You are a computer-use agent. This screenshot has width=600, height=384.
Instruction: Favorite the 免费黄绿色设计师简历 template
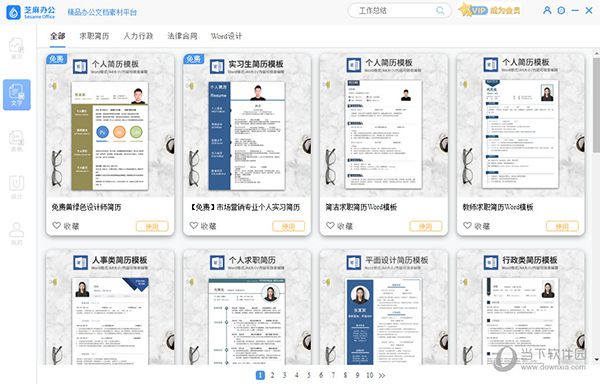point(65,226)
